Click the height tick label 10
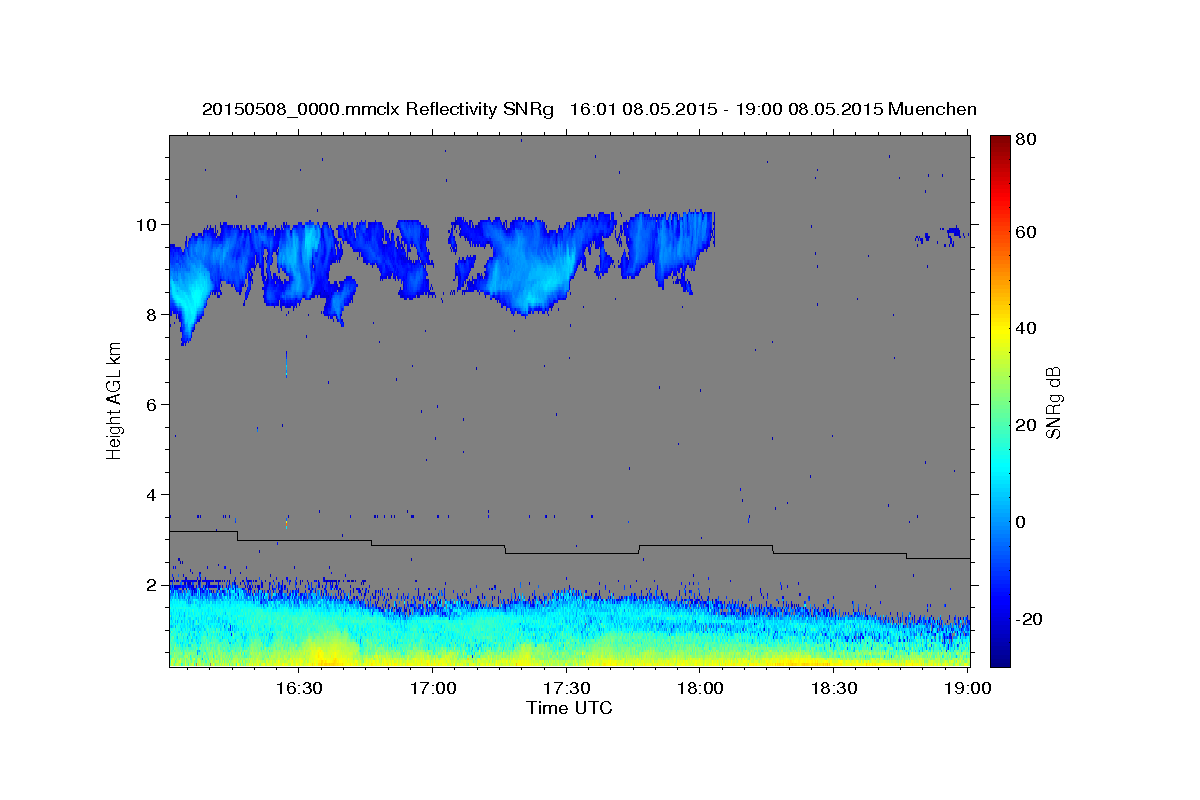This screenshot has height=800, width=1200. [x=149, y=224]
